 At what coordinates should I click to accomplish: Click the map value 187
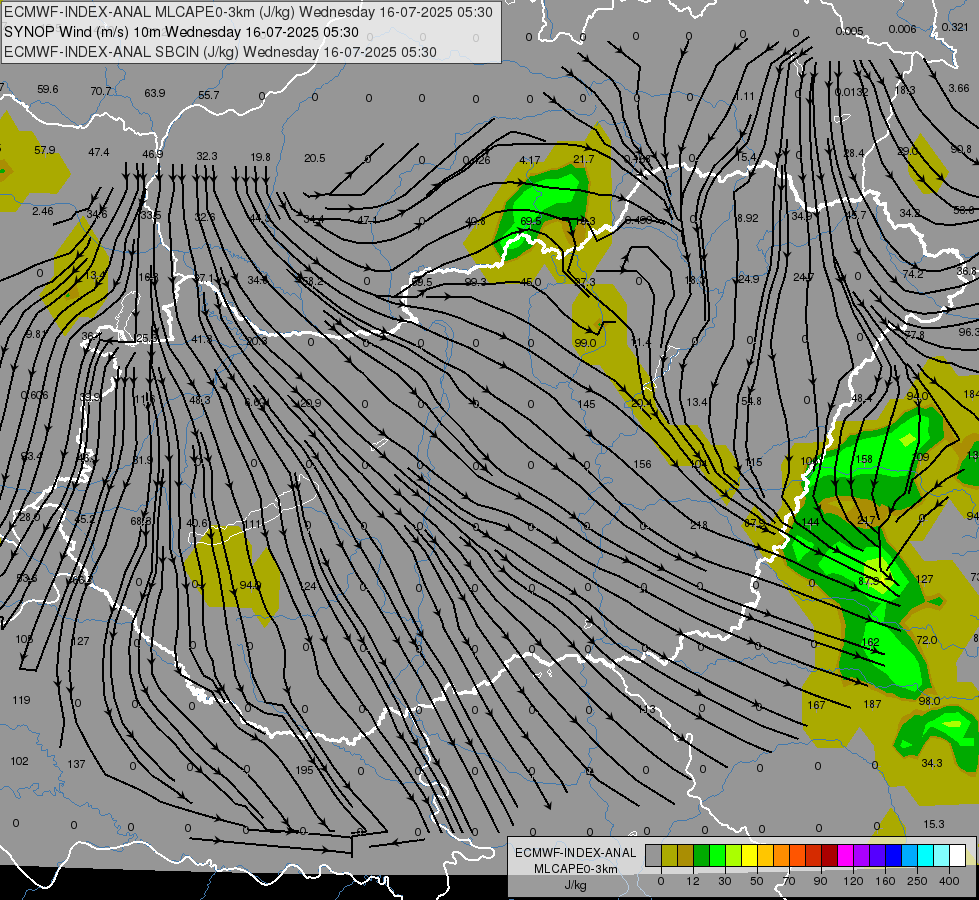click(x=872, y=705)
